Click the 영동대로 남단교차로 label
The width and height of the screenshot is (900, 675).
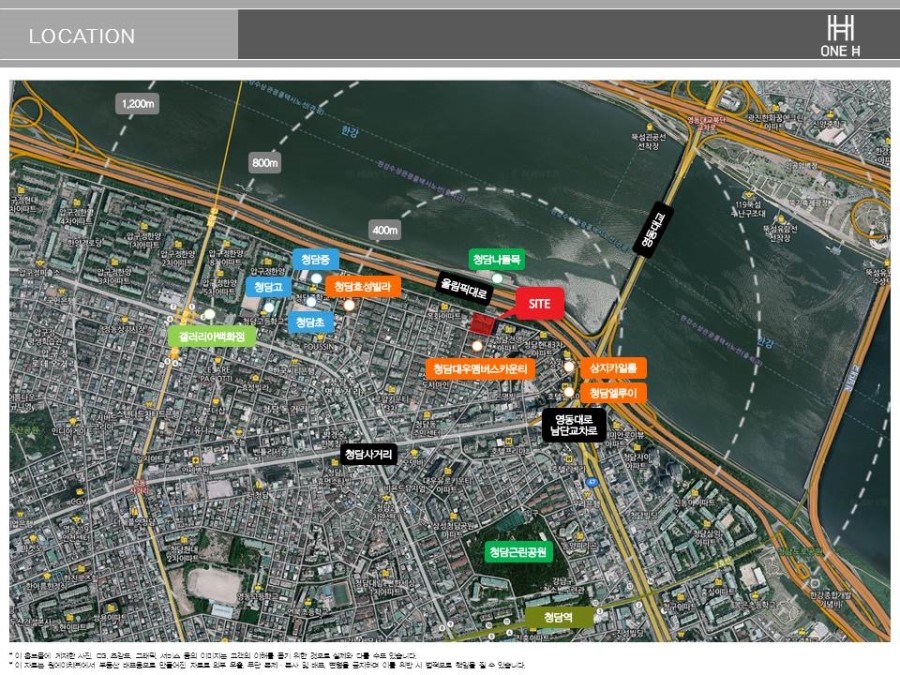(574, 425)
